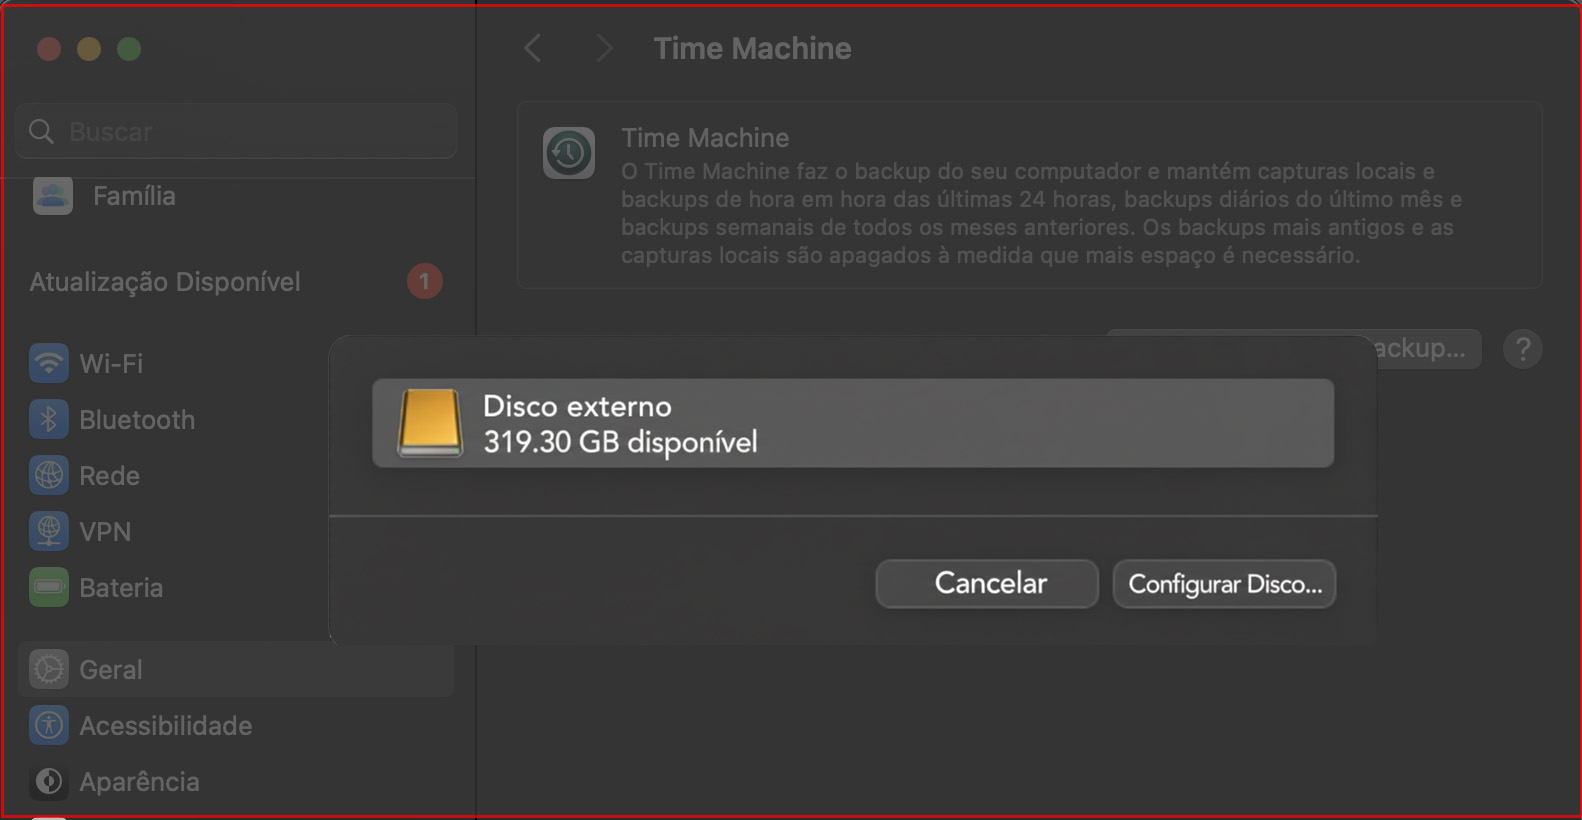Viewport: 1582px width, 820px height.
Task: Open Time Machine help with the question mark
Action: [1523, 348]
